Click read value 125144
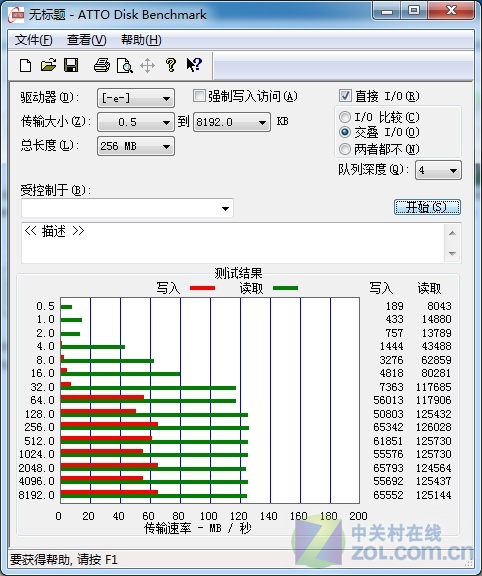Image resolution: width=482 pixels, height=576 pixels. (x=434, y=495)
